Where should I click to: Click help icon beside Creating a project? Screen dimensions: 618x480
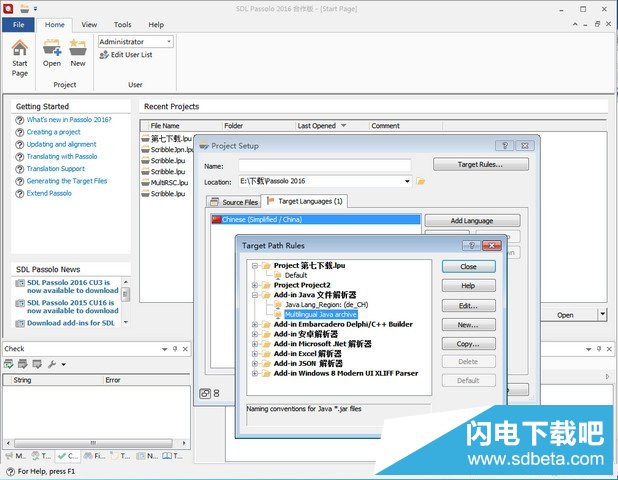coord(20,132)
